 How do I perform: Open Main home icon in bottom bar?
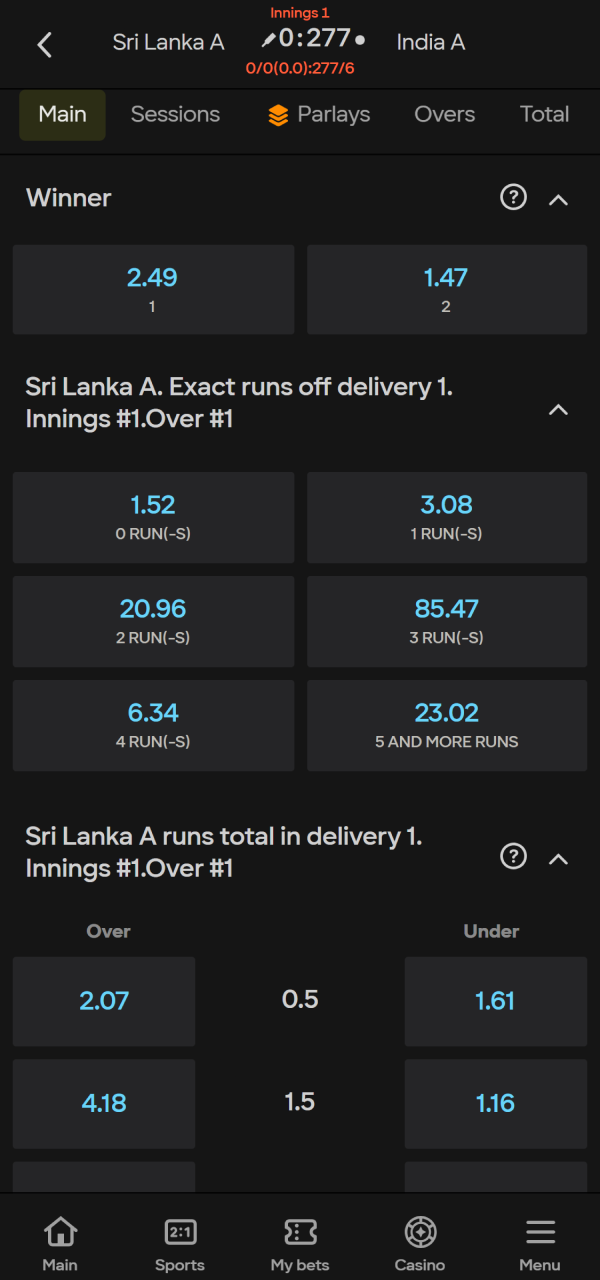click(x=60, y=1231)
